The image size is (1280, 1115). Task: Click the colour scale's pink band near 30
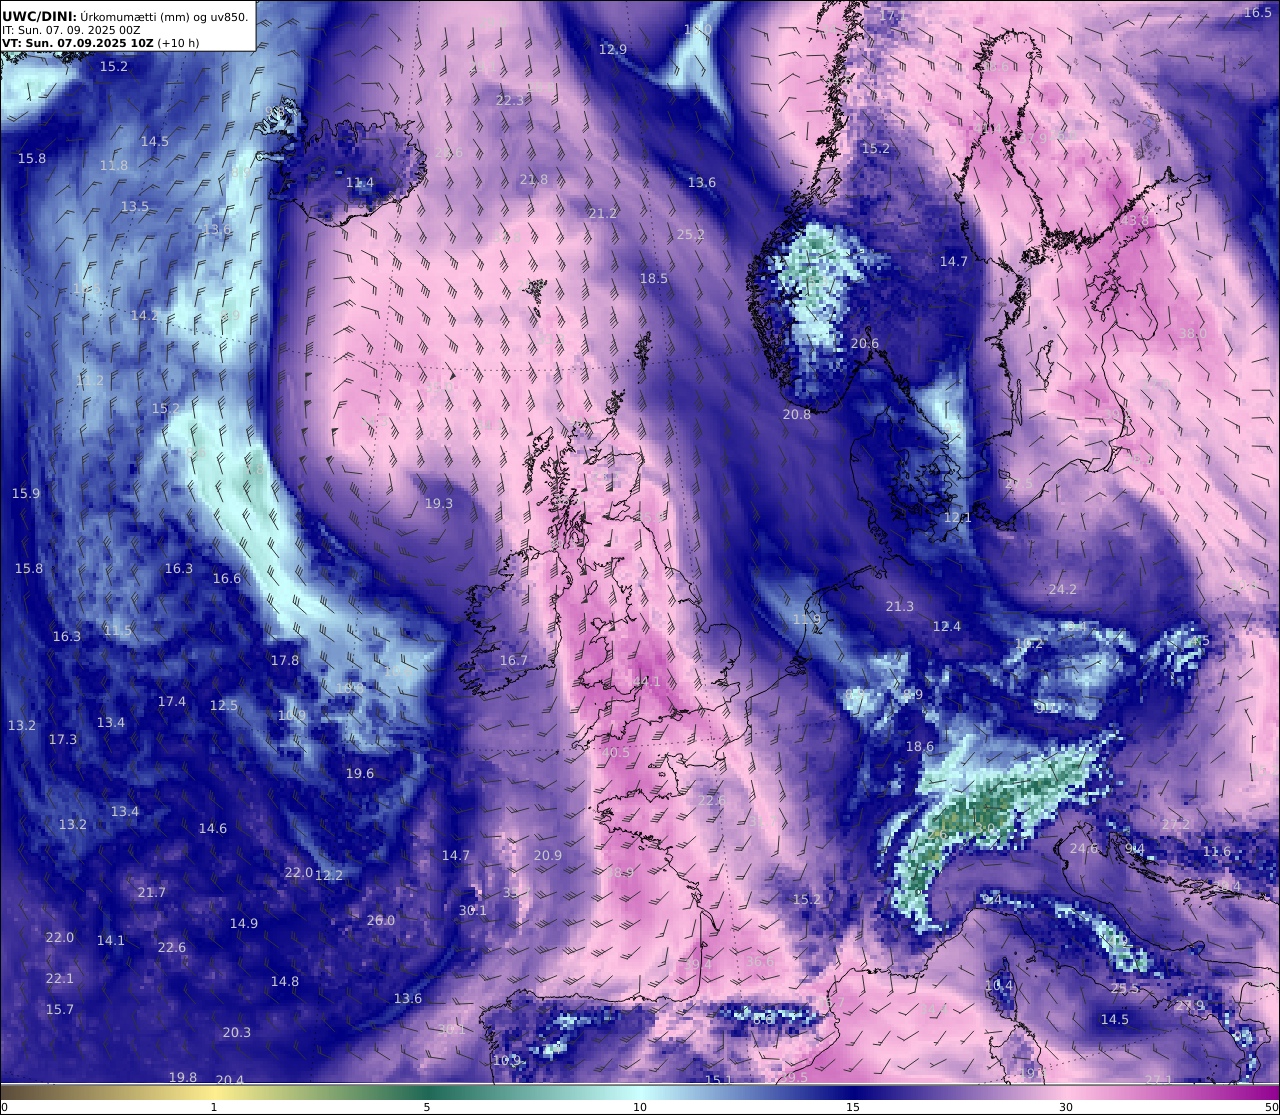point(1066,1092)
